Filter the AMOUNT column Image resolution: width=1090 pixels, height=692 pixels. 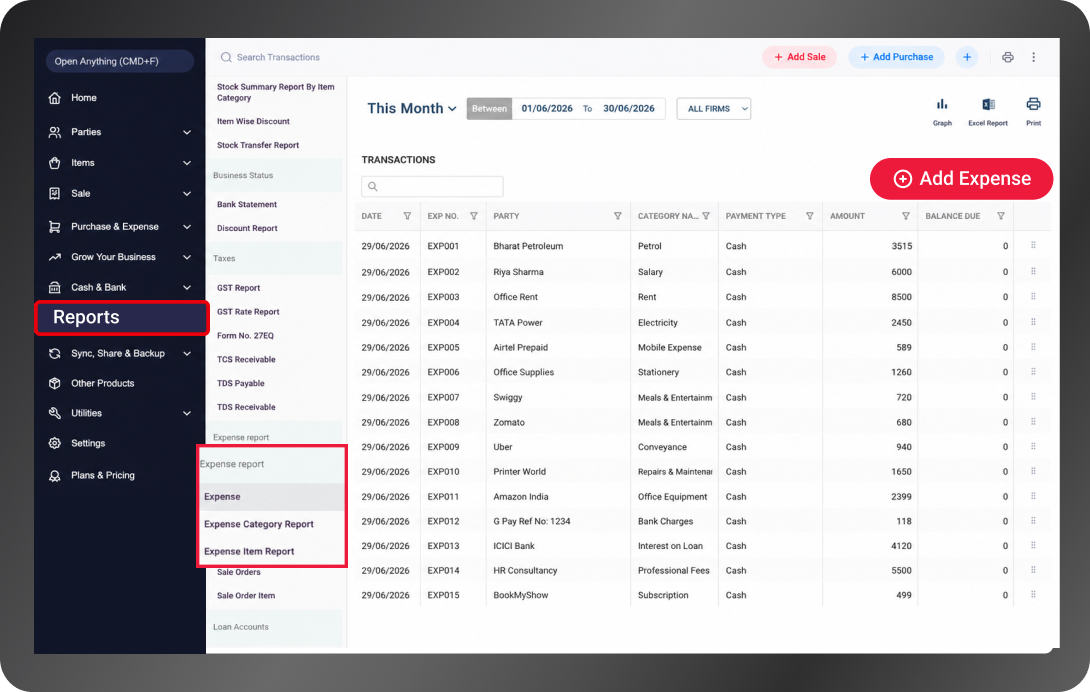pos(906,216)
